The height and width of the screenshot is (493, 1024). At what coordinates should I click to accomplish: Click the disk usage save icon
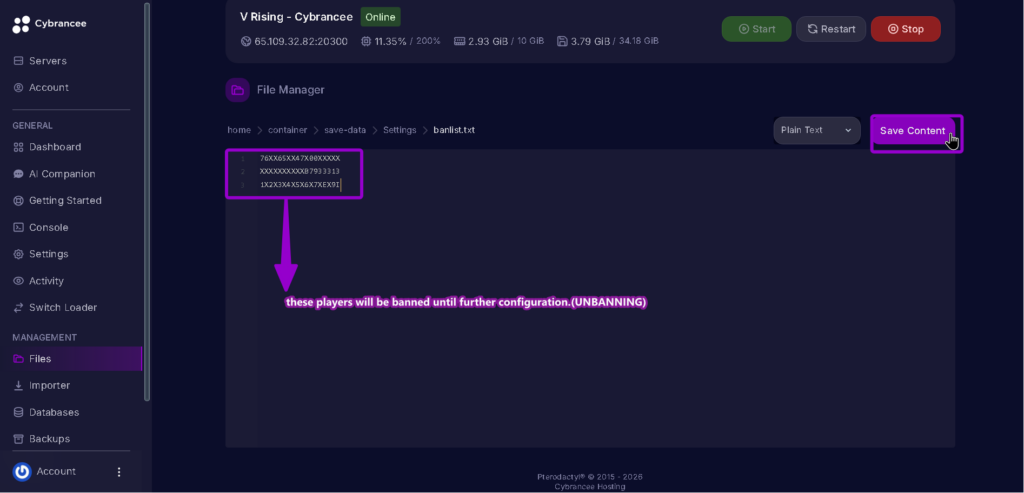(562, 41)
